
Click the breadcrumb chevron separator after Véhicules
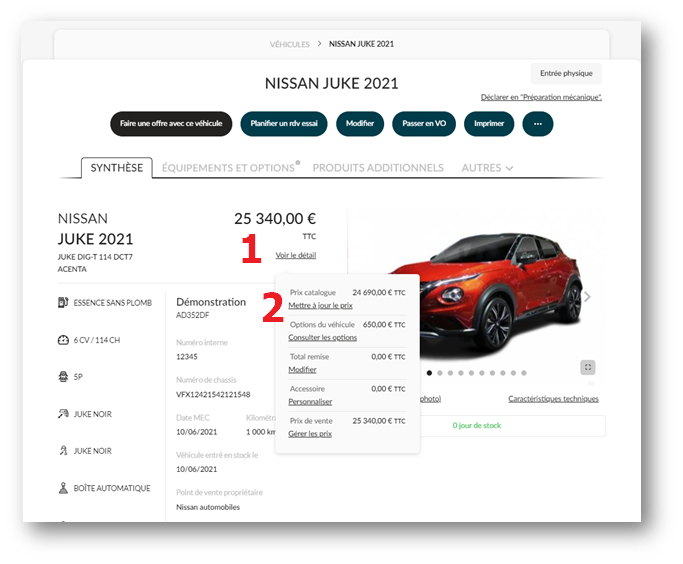(x=319, y=44)
